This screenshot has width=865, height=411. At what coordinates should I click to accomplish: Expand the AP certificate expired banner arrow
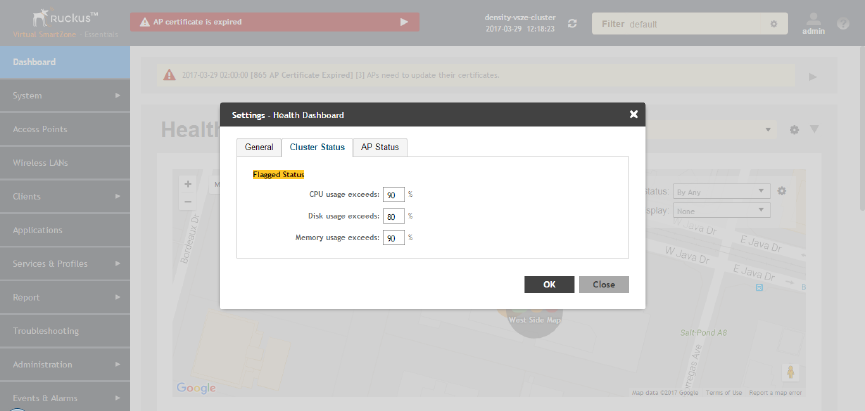pos(404,22)
